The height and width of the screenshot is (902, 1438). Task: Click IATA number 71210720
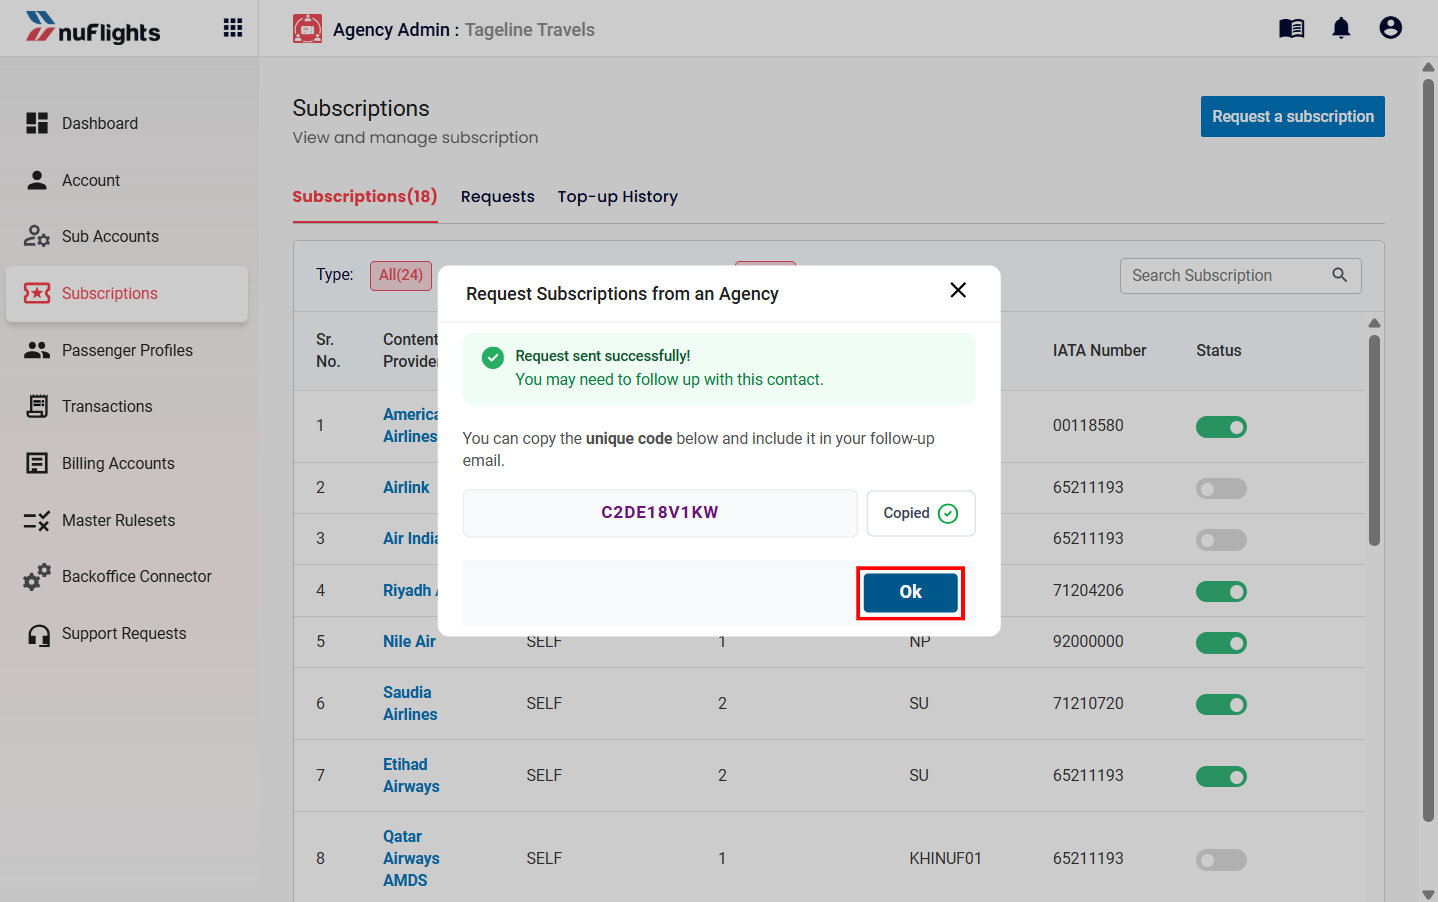point(1088,703)
